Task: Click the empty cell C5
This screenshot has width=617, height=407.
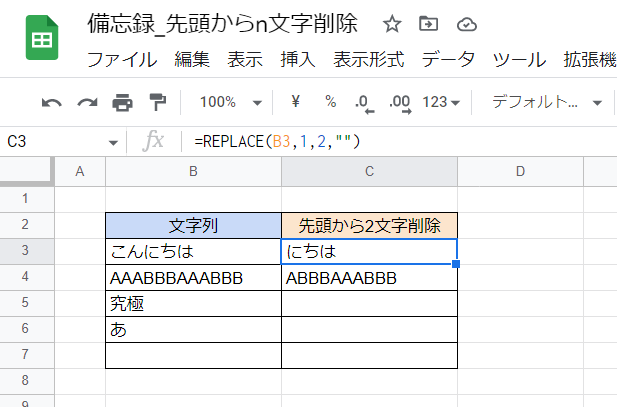Action: tap(369, 303)
